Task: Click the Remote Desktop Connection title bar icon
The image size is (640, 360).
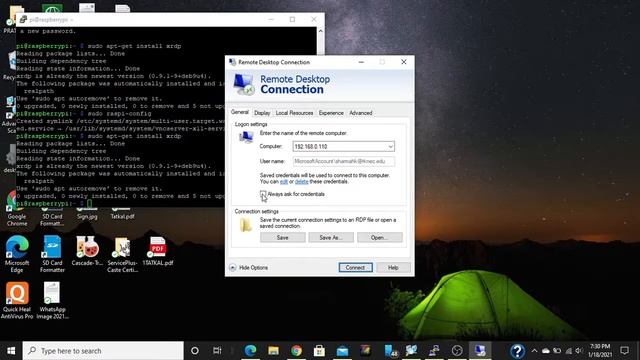Action: [x=233, y=62]
